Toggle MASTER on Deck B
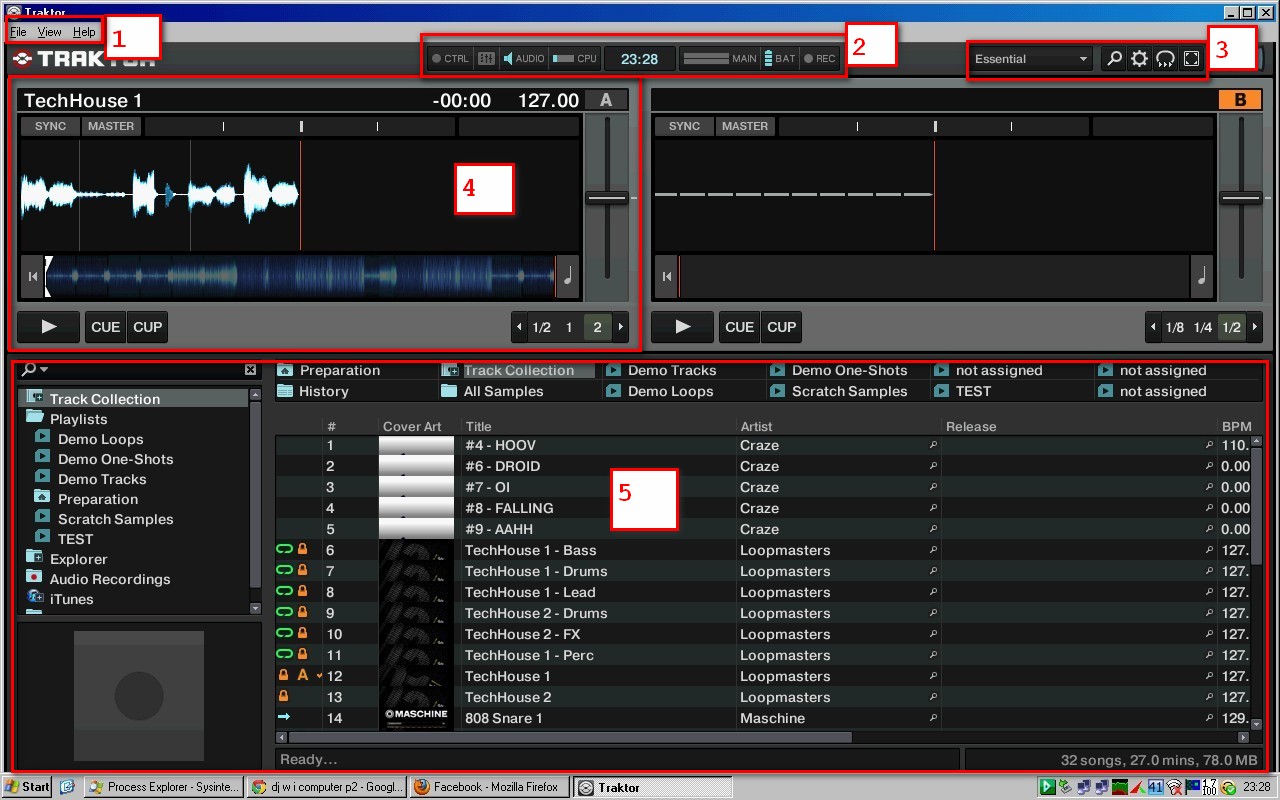 point(745,126)
